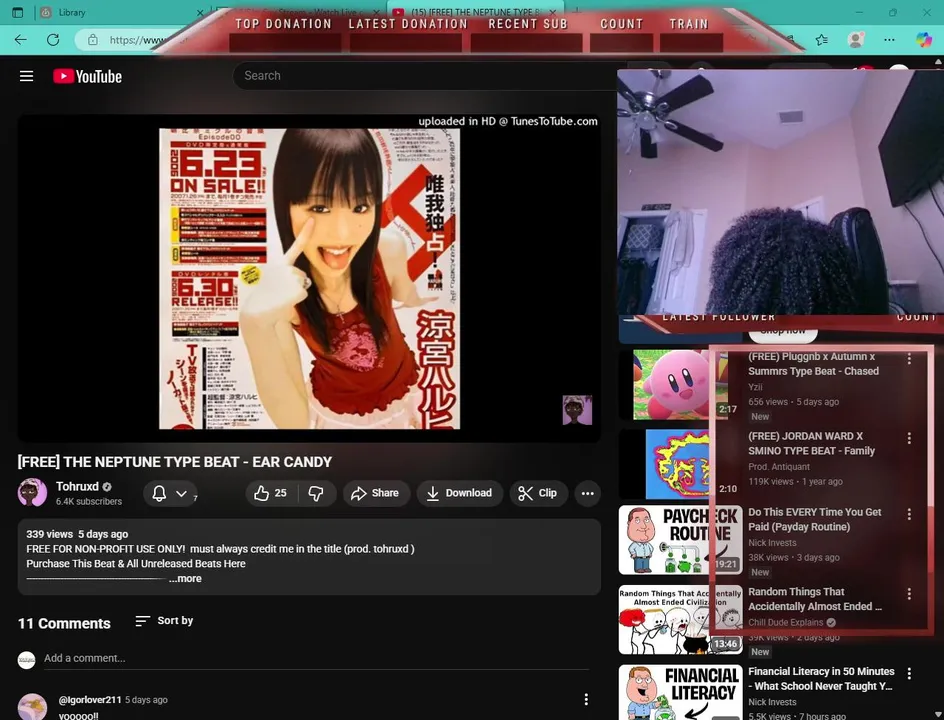944x720 pixels.
Task: Click '6.4K subscribers' text
Action: click(x=89, y=501)
